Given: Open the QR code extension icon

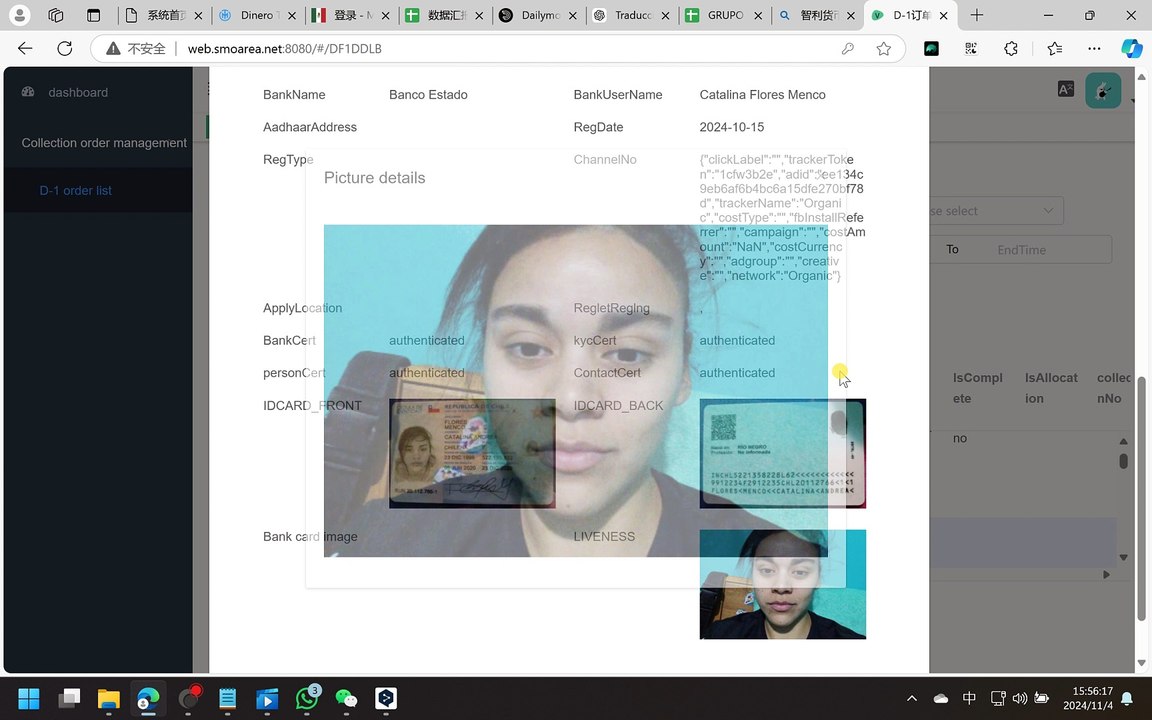Looking at the screenshot, I should [971, 48].
